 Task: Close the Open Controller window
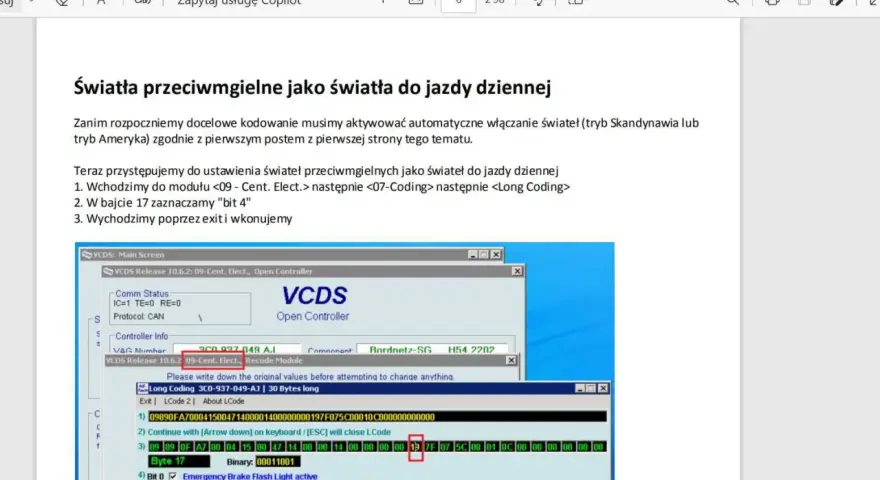tap(516, 271)
